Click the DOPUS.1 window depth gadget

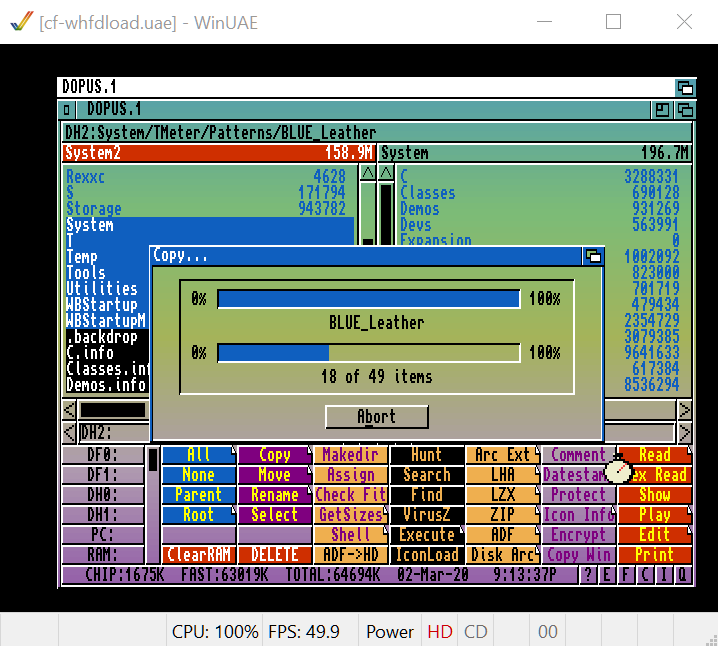point(685,110)
